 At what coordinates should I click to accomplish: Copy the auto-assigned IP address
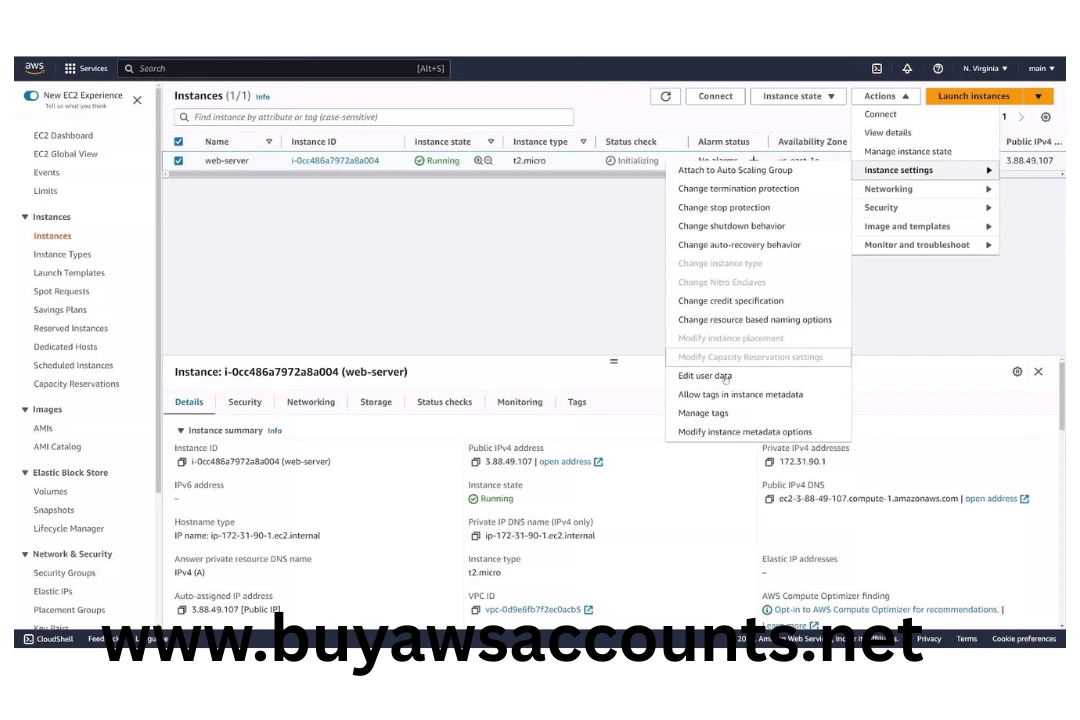182,610
